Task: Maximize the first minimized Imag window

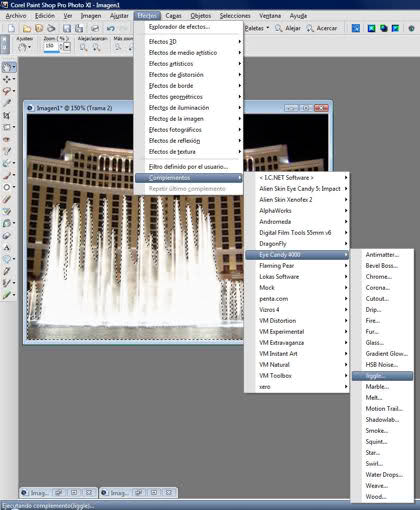Action: point(74,492)
